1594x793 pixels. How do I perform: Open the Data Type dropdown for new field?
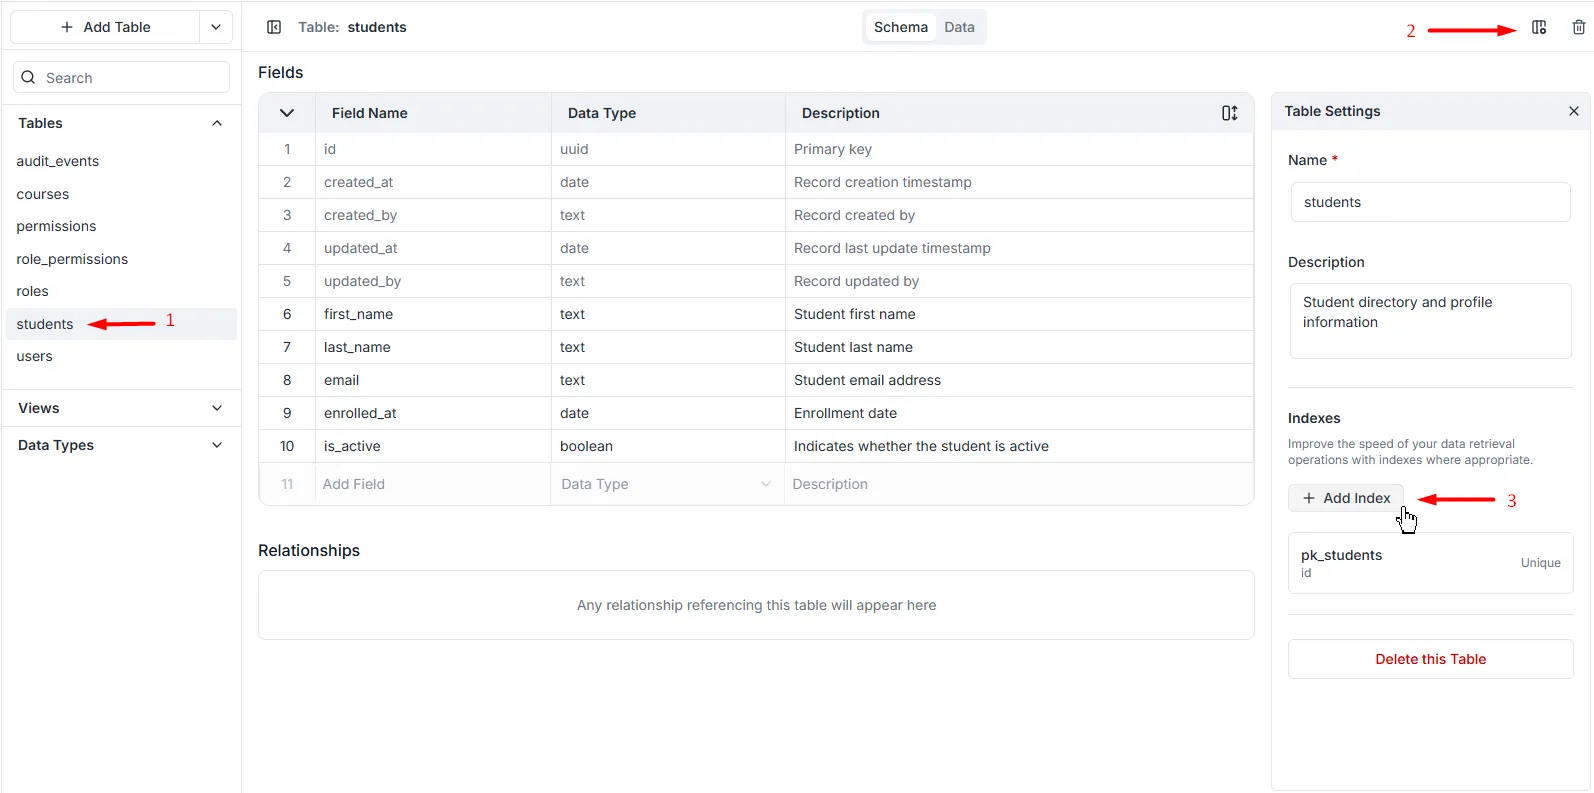pos(765,484)
